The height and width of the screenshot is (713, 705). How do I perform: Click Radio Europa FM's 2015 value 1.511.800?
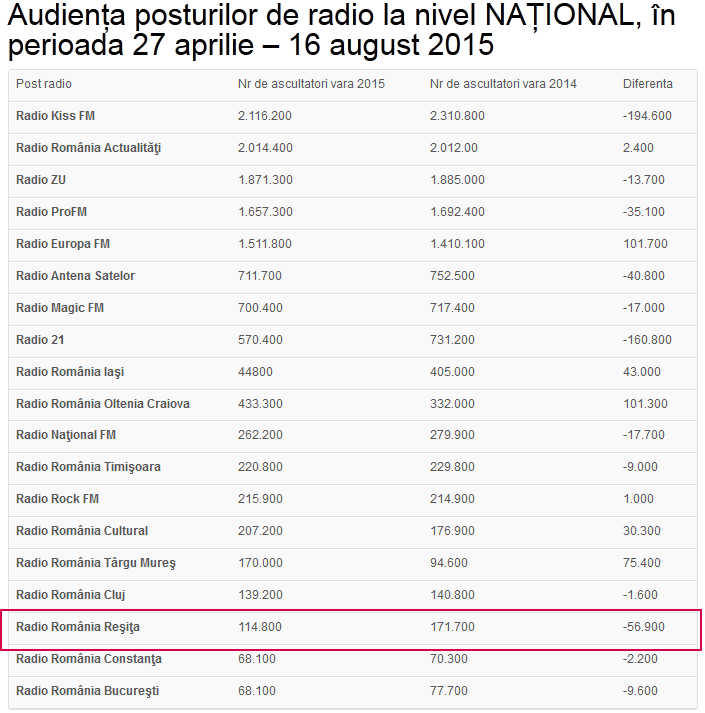click(265, 244)
